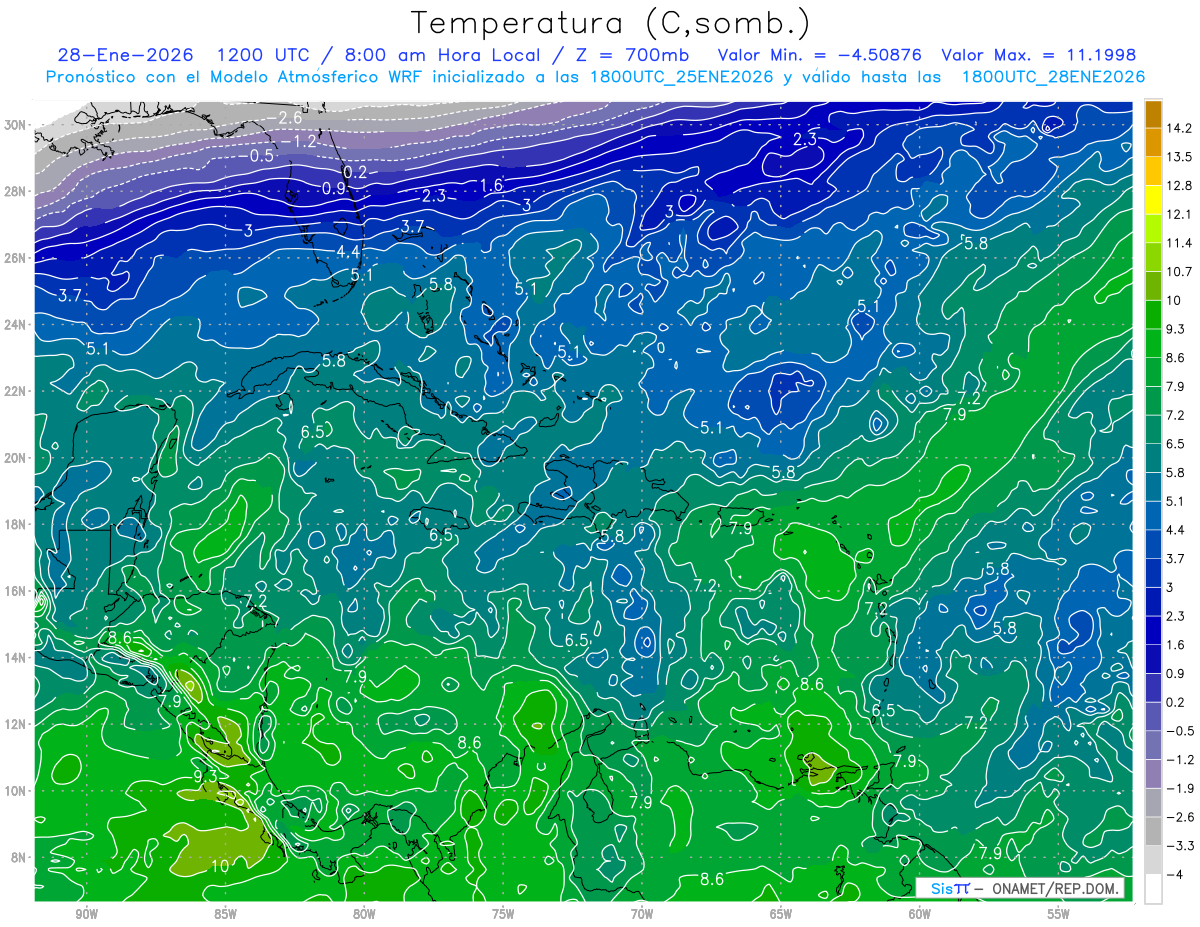Click the "12.8" color scale label
This screenshot has width=1200, height=927.
click(x=1179, y=186)
